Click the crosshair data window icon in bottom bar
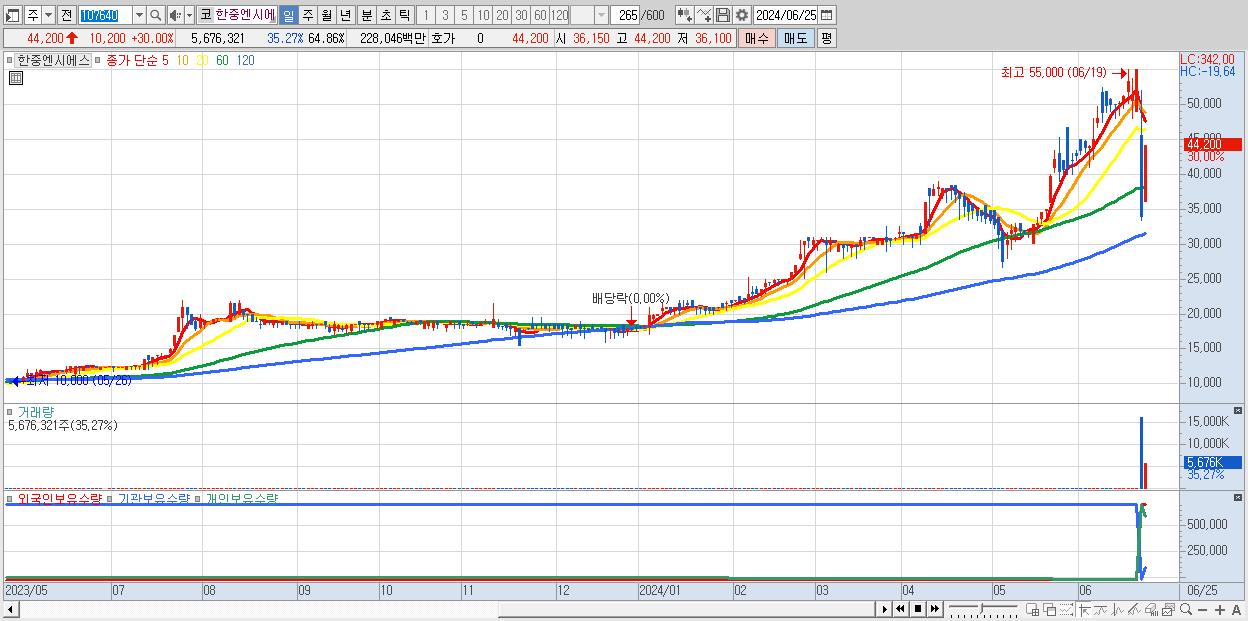The height and width of the screenshot is (621, 1248). click(1033, 609)
